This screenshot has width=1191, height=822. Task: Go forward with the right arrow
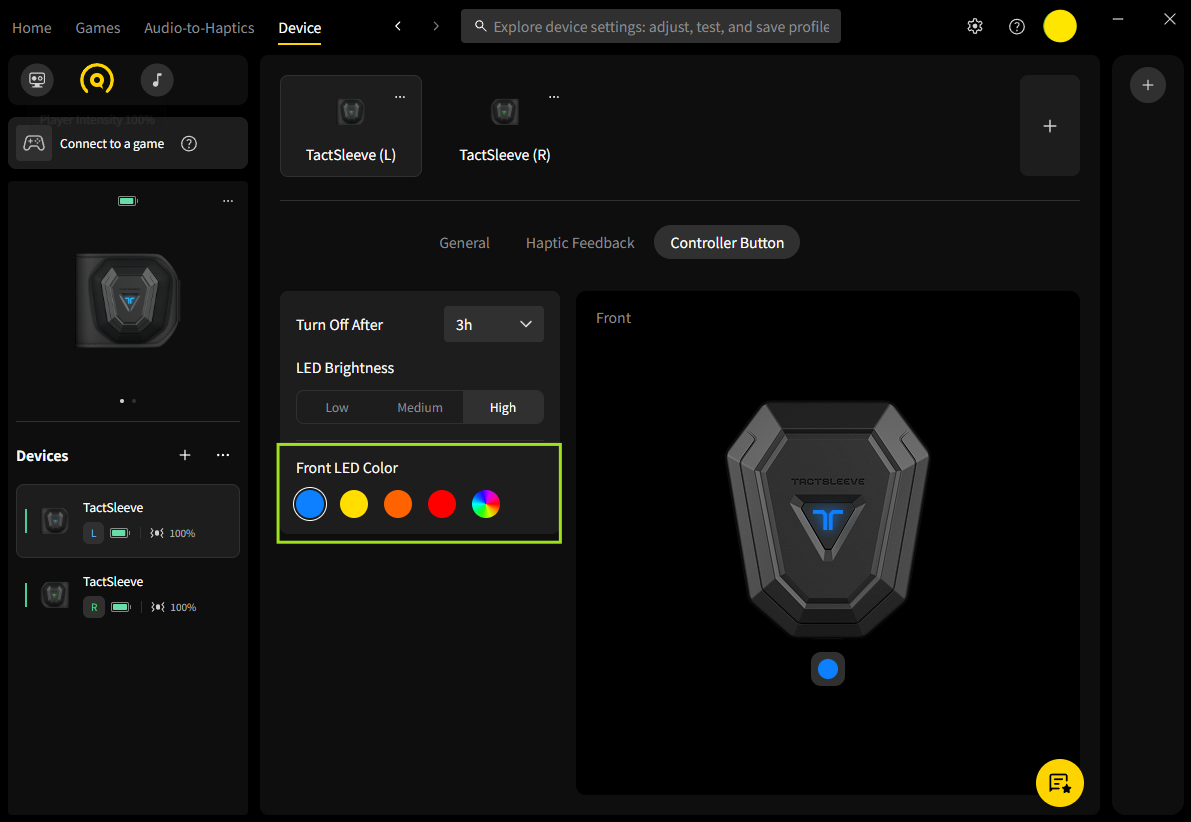point(436,27)
